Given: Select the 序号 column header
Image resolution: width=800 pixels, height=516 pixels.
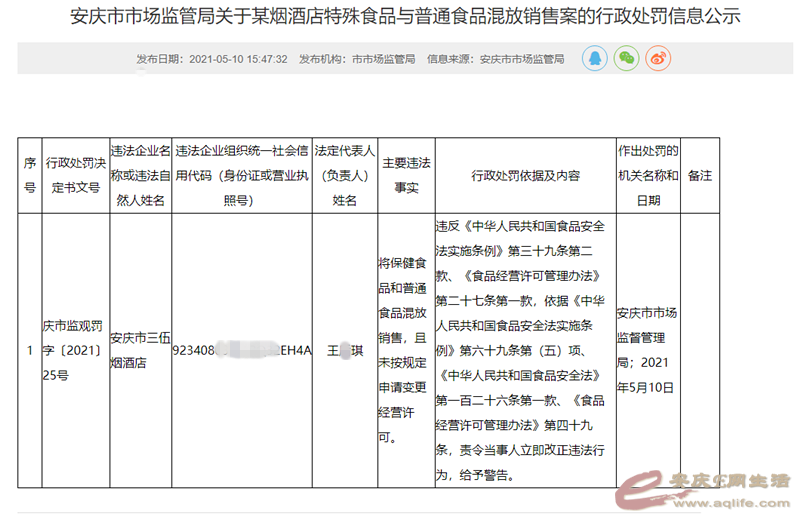Looking at the screenshot, I should click(29, 175).
